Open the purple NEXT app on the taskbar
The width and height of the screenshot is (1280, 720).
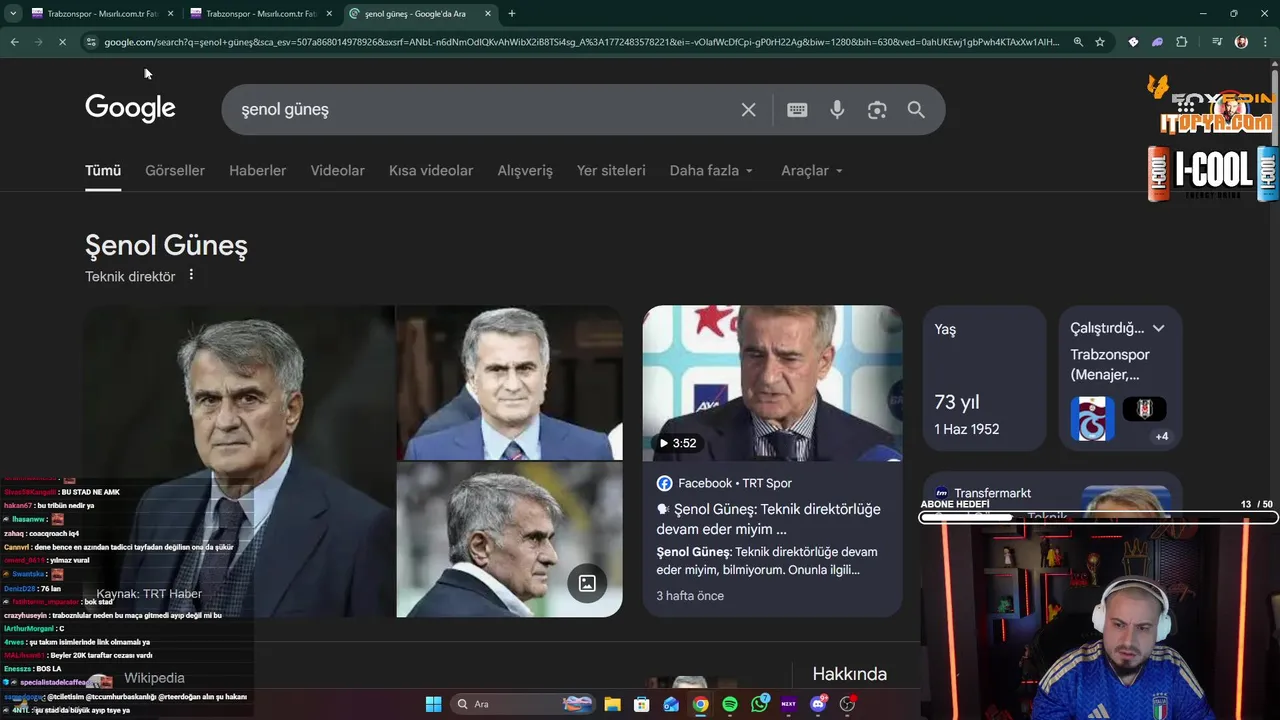tap(788, 704)
